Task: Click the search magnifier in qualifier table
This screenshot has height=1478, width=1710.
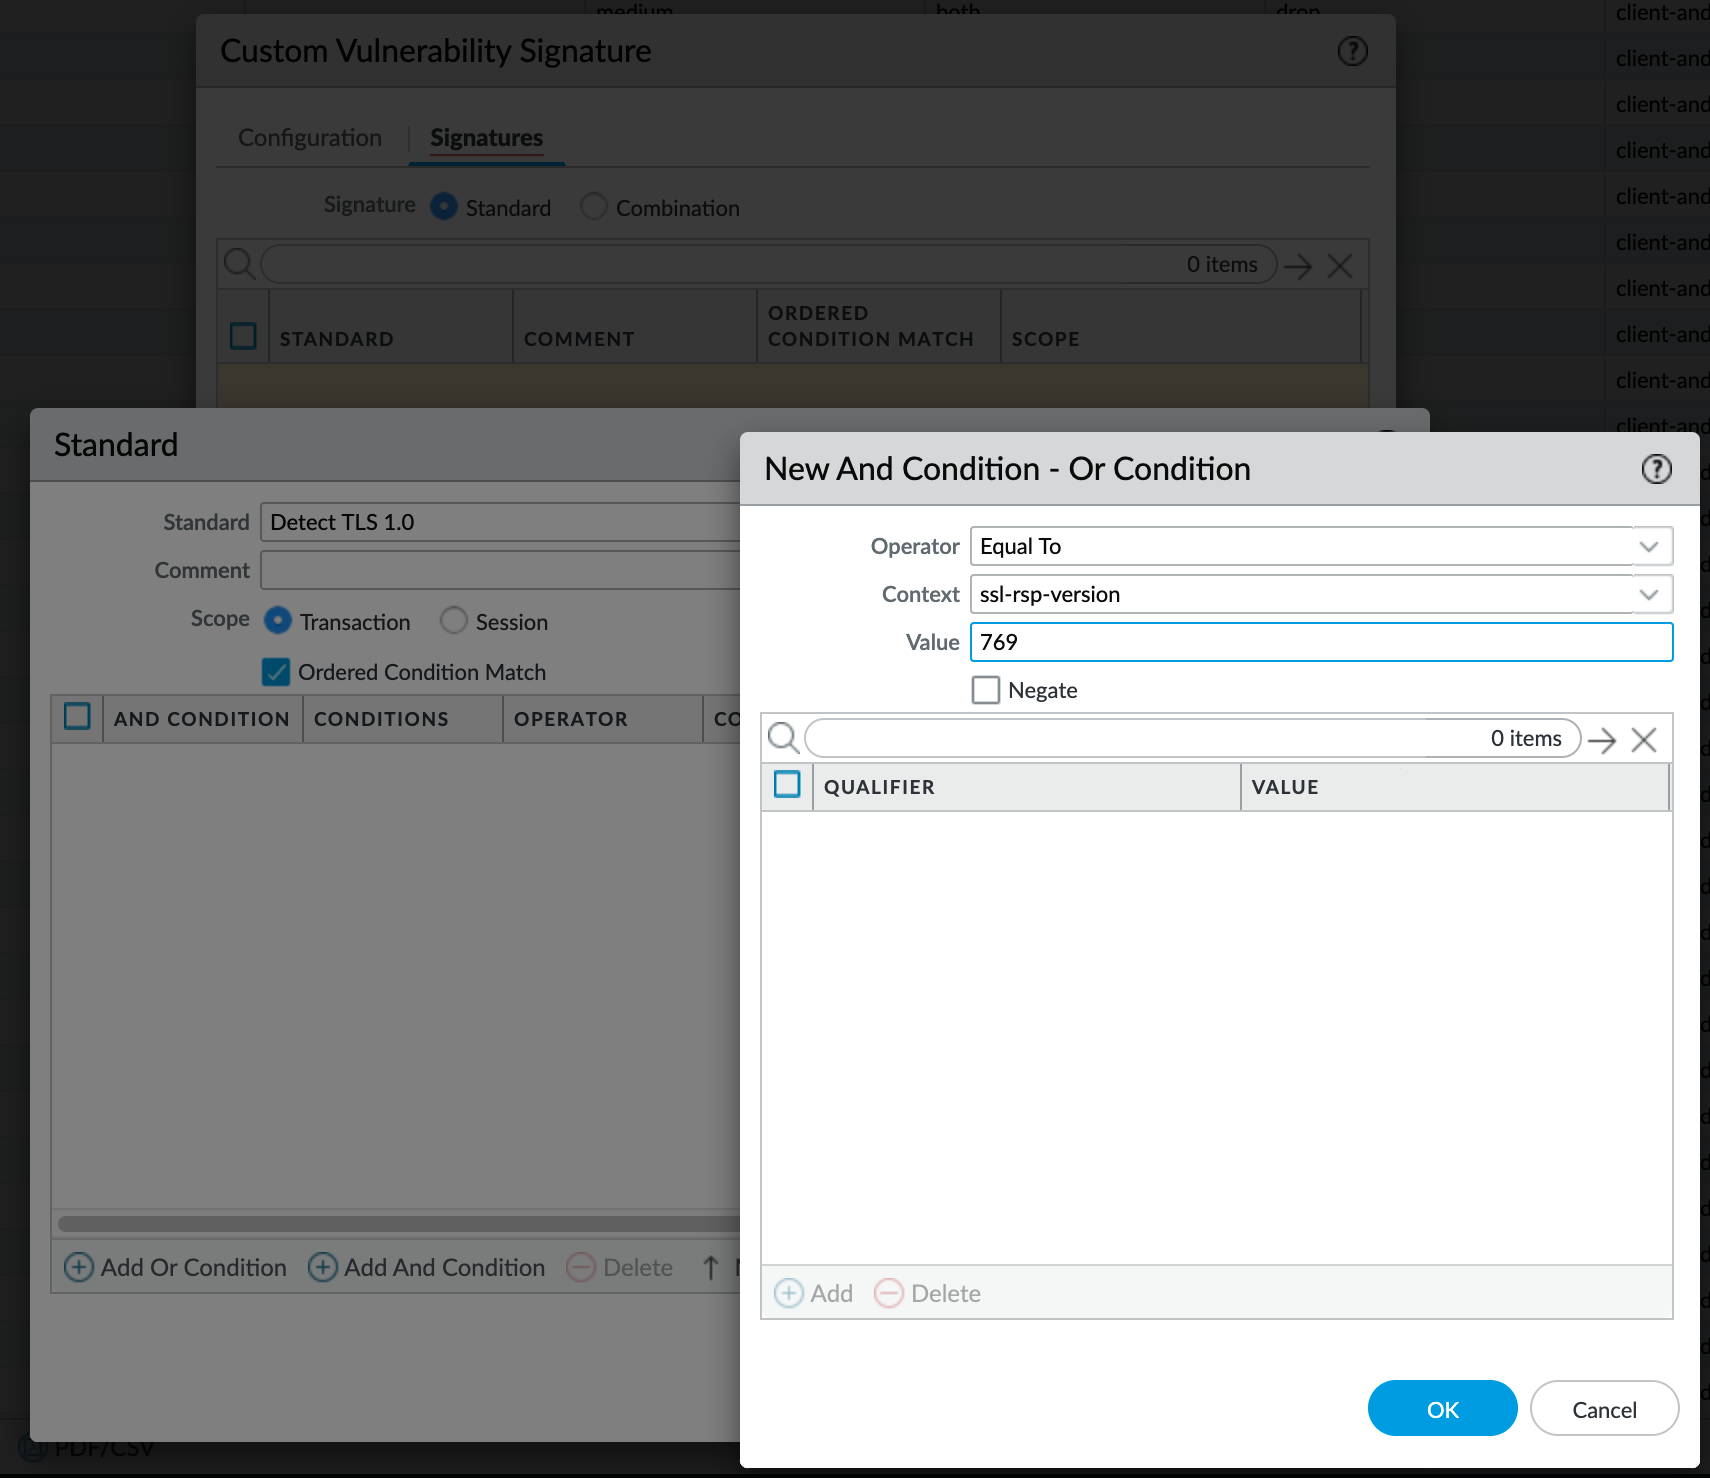Action: pyautogui.click(x=784, y=738)
